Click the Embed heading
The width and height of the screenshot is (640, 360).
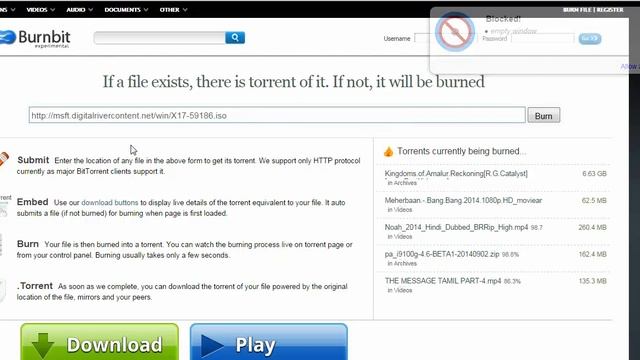(33, 202)
